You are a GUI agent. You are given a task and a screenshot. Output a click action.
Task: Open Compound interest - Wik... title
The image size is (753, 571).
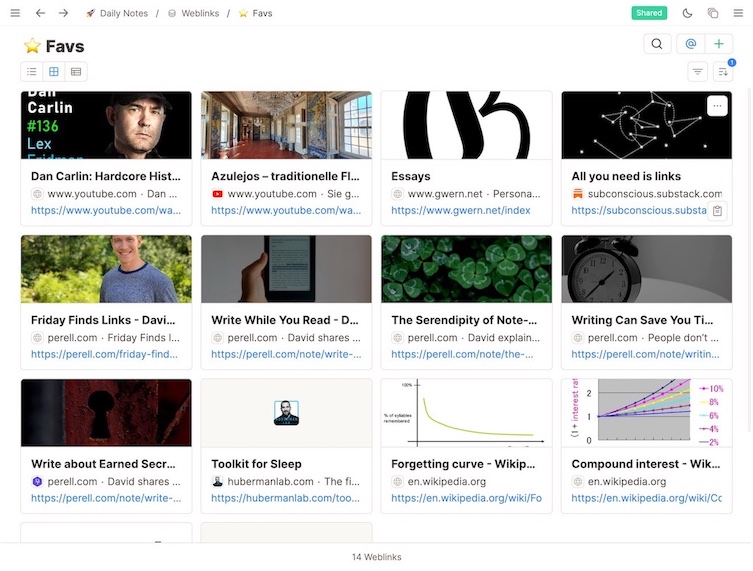coord(645,464)
